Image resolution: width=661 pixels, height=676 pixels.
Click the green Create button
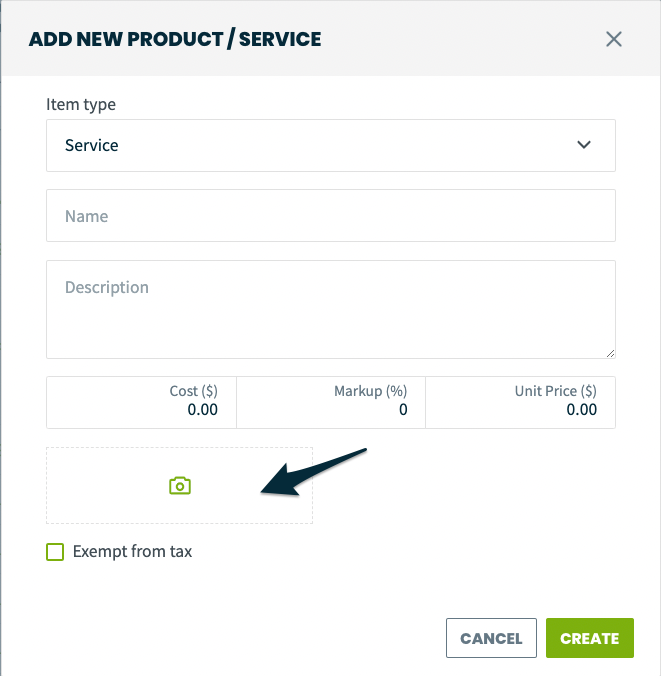point(589,638)
